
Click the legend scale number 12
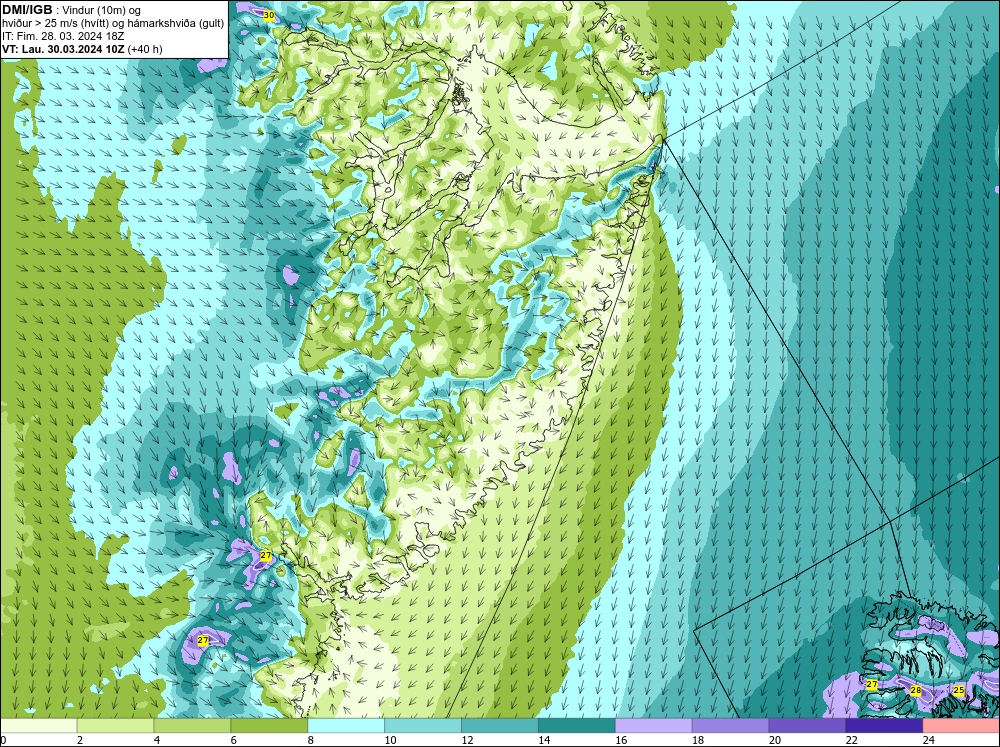467,740
